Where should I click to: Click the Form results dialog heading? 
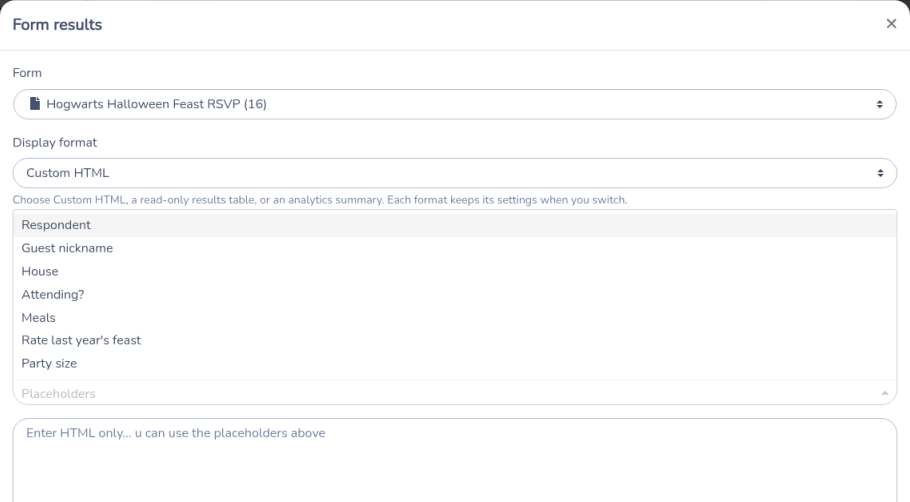coord(57,25)
